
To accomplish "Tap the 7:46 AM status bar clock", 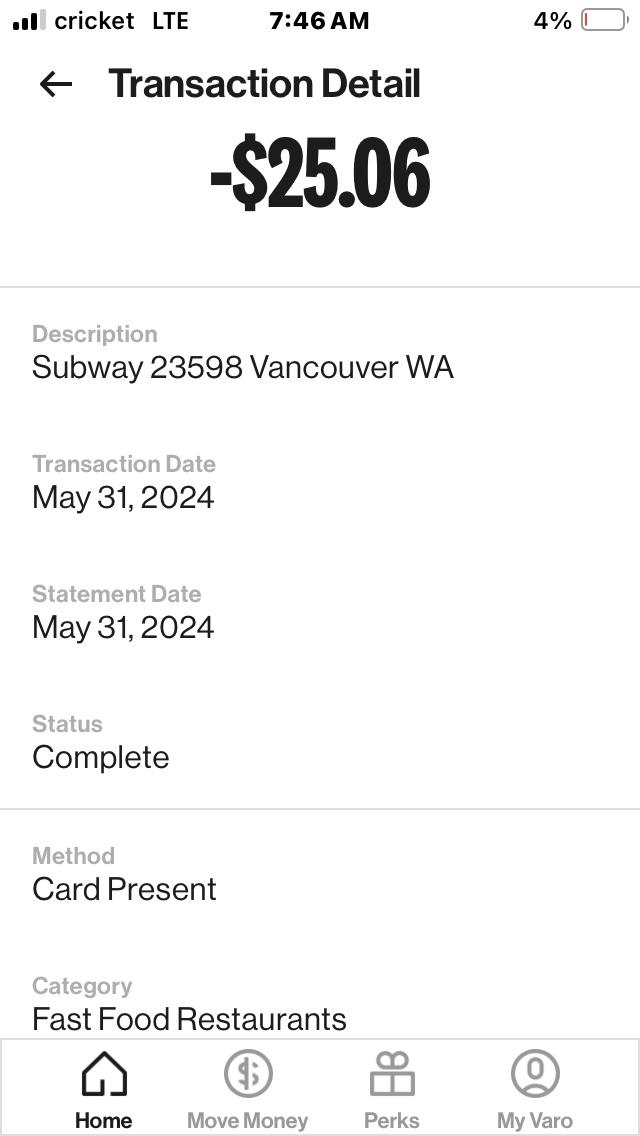I will click(319, 21).
